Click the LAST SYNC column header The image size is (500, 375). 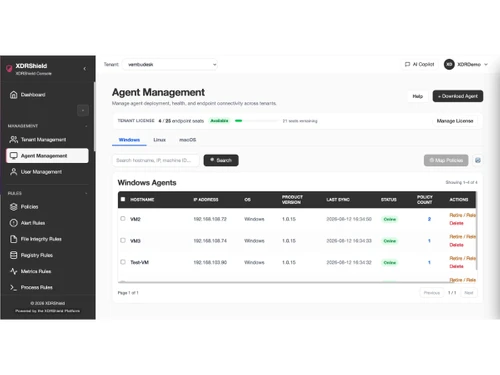tap(338, 200)
